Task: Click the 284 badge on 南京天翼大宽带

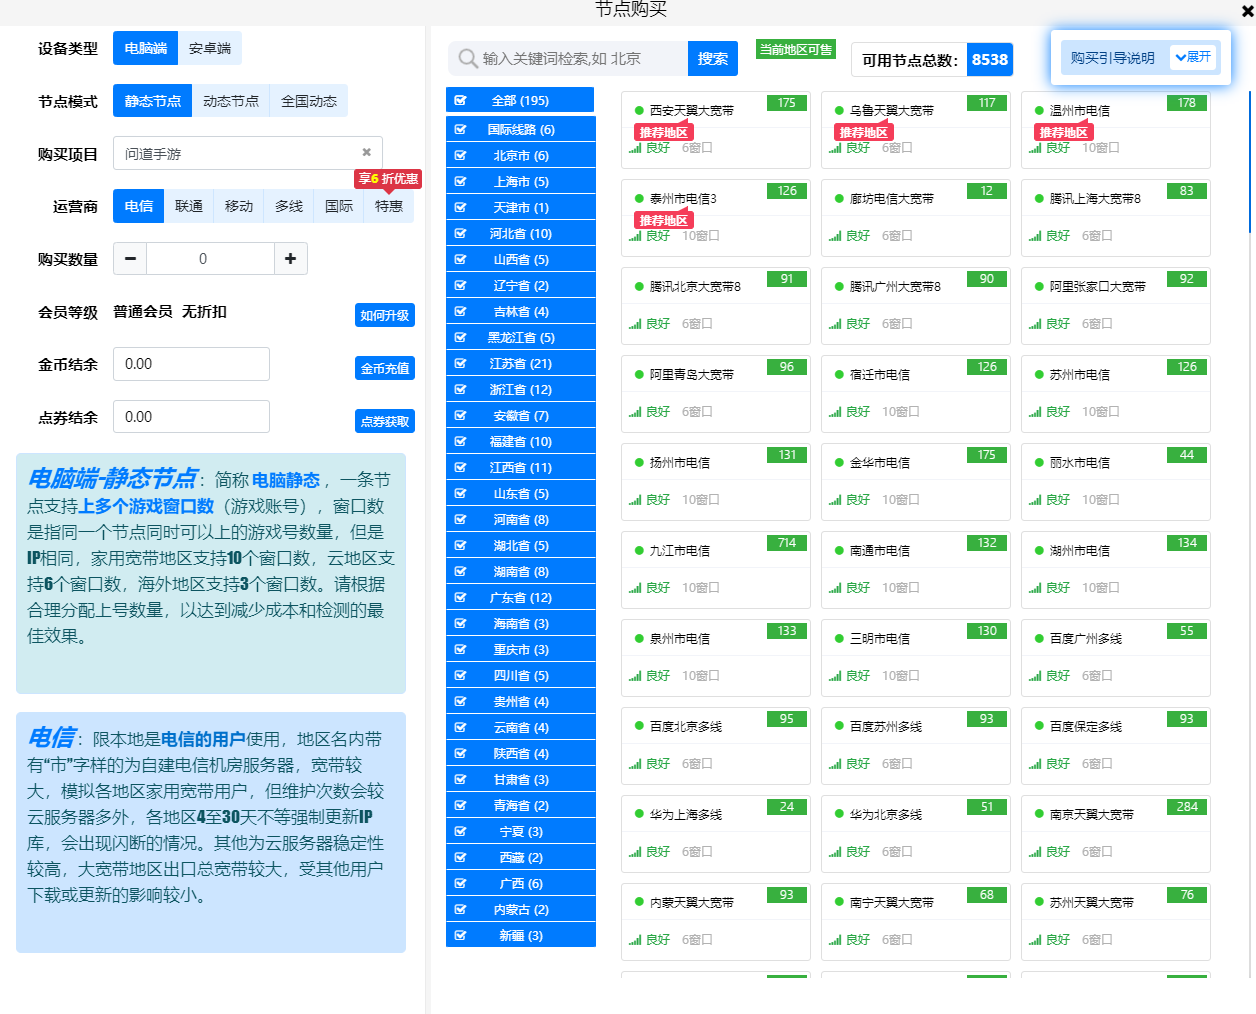Action: (x=1187, y=807)
